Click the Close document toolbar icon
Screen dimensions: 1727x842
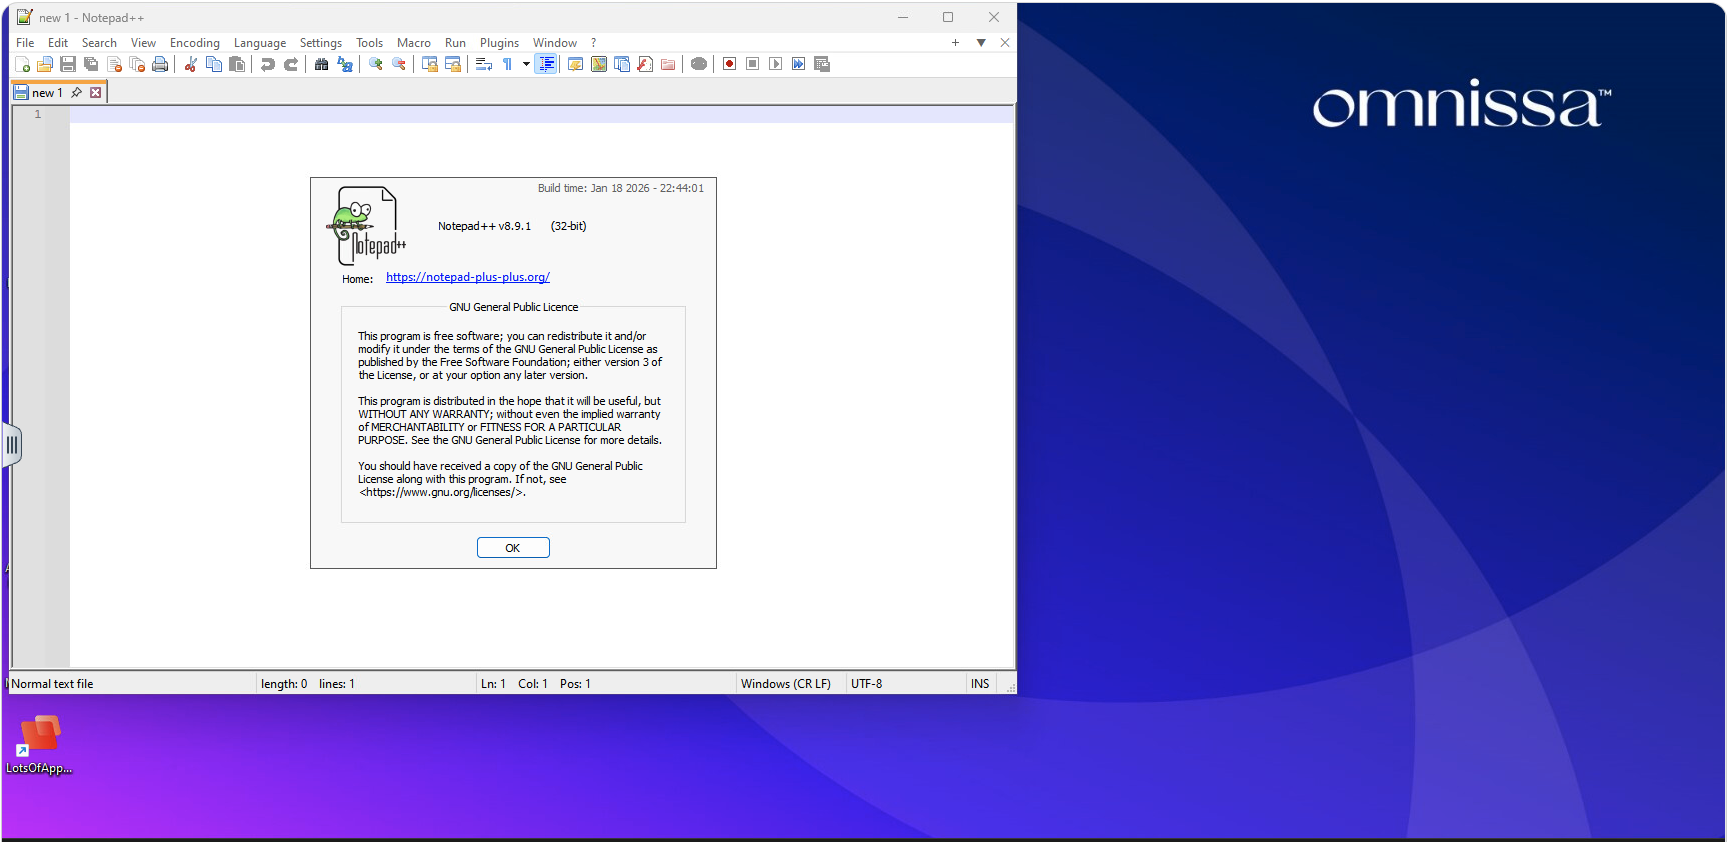click(114, 64)
